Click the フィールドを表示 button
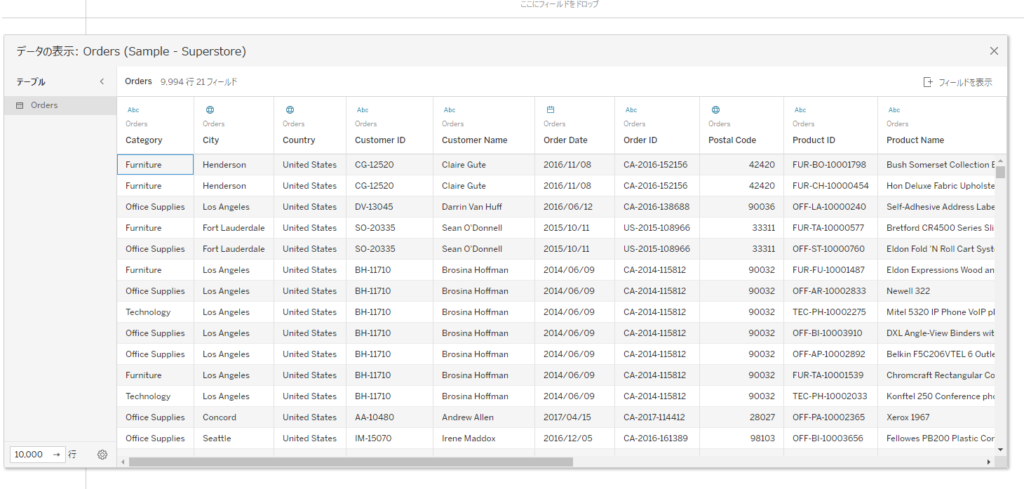 [957, 82]
